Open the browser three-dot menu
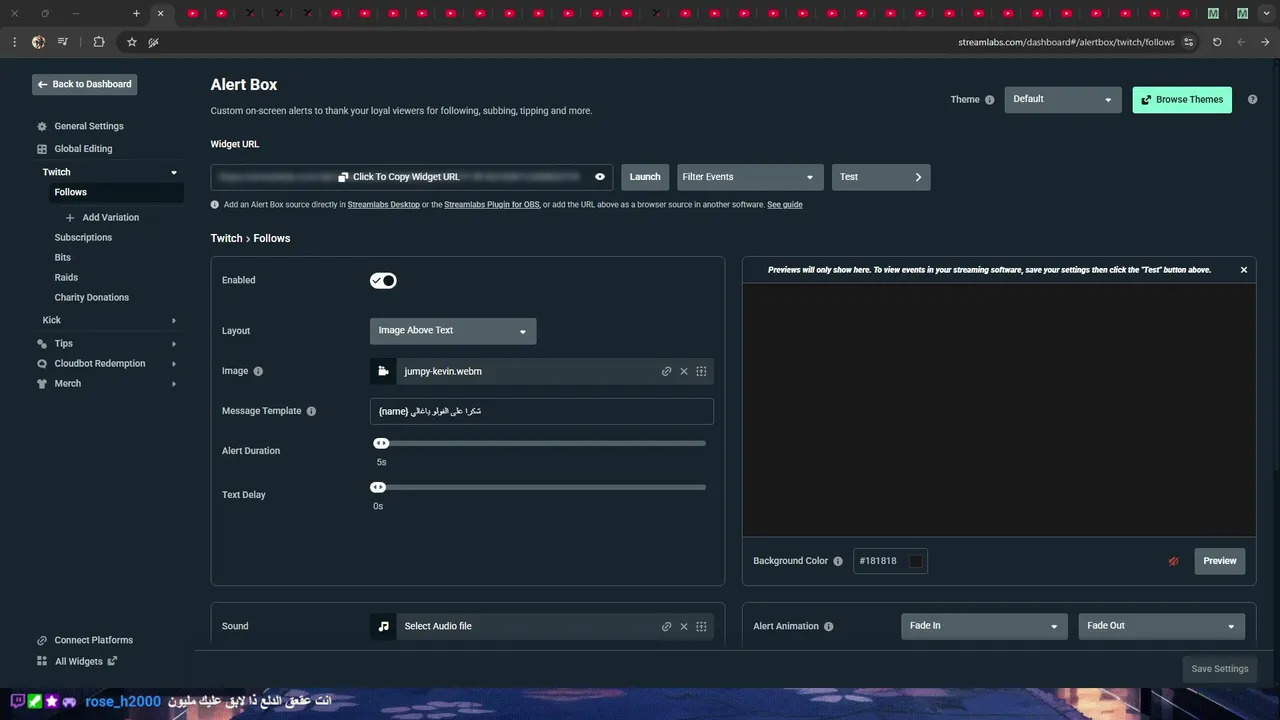The image size is (1280, 720). tap(14, 42)
